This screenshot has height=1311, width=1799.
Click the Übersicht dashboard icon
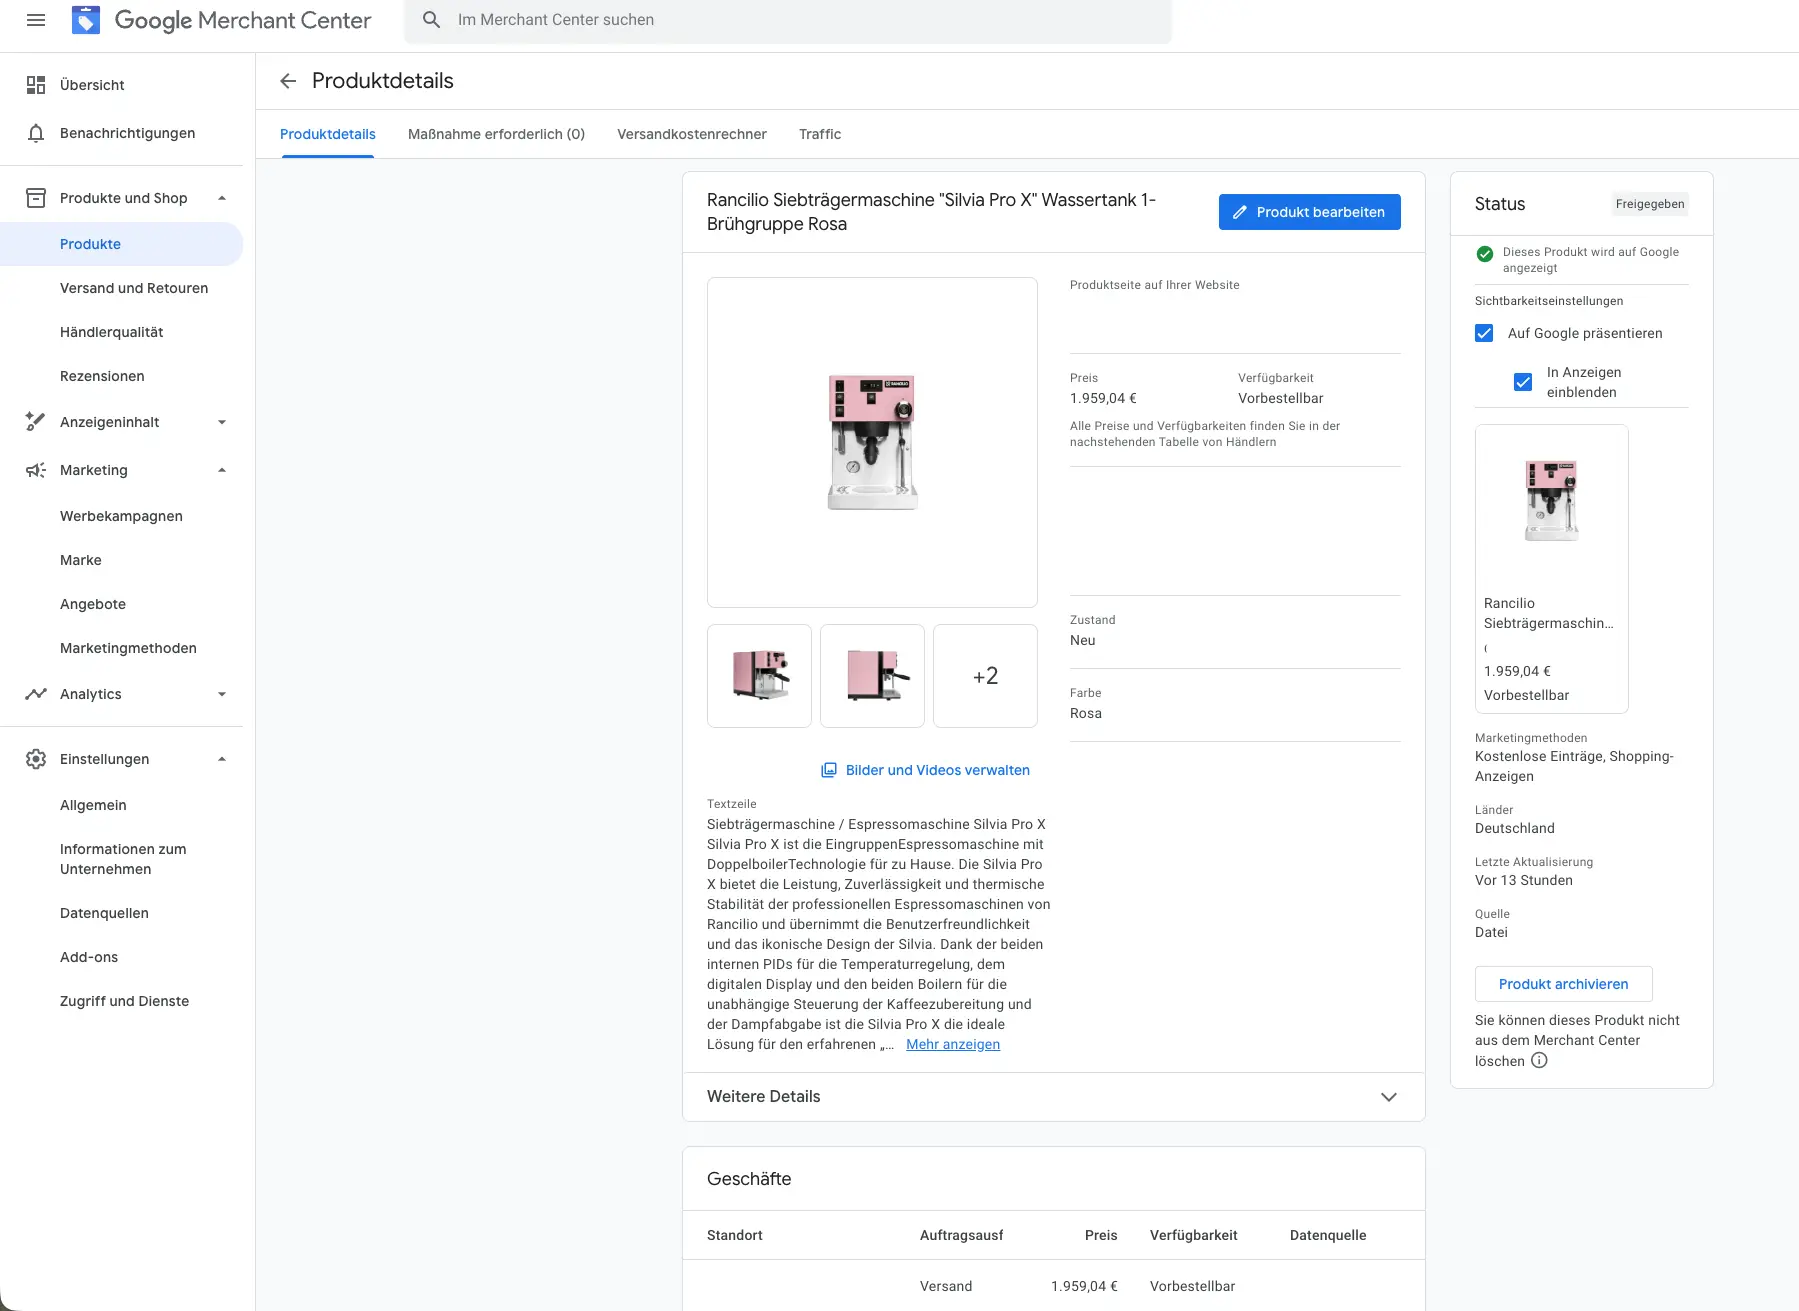(36, 85)
